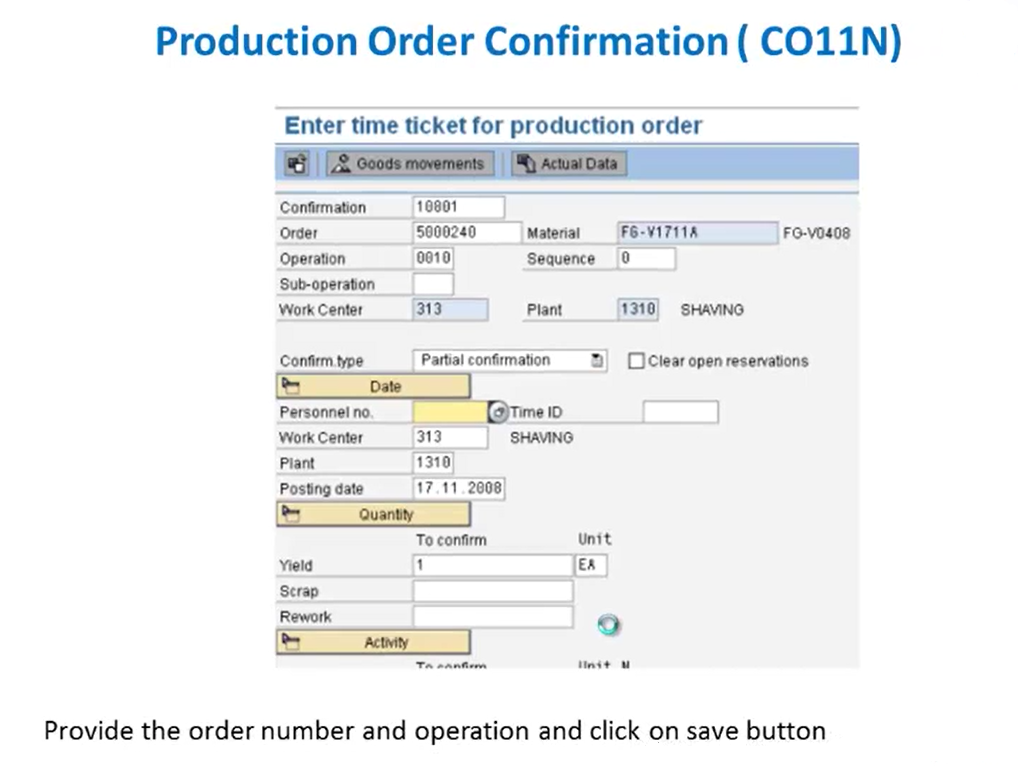Viewport: 1018px width, 768px height.
Task: Open Actual Data view
Action: tap(569, 164)
